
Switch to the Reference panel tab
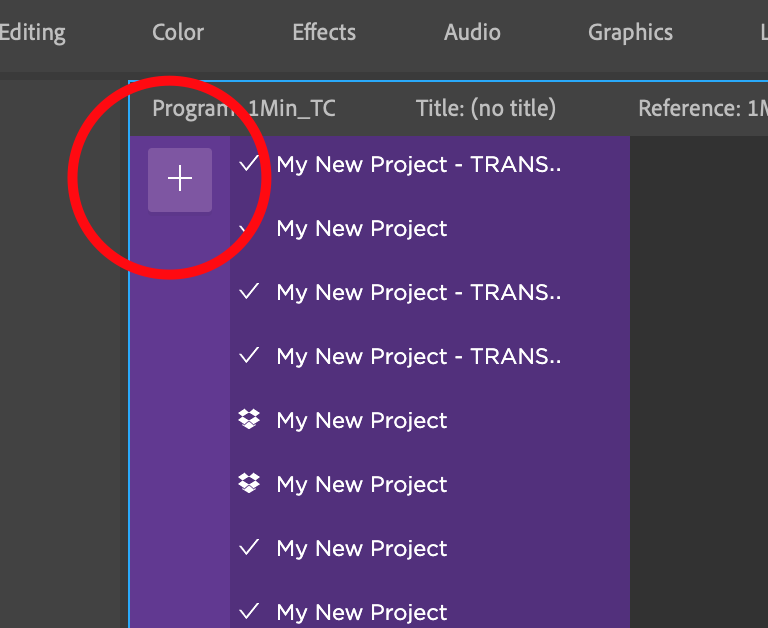702,108
